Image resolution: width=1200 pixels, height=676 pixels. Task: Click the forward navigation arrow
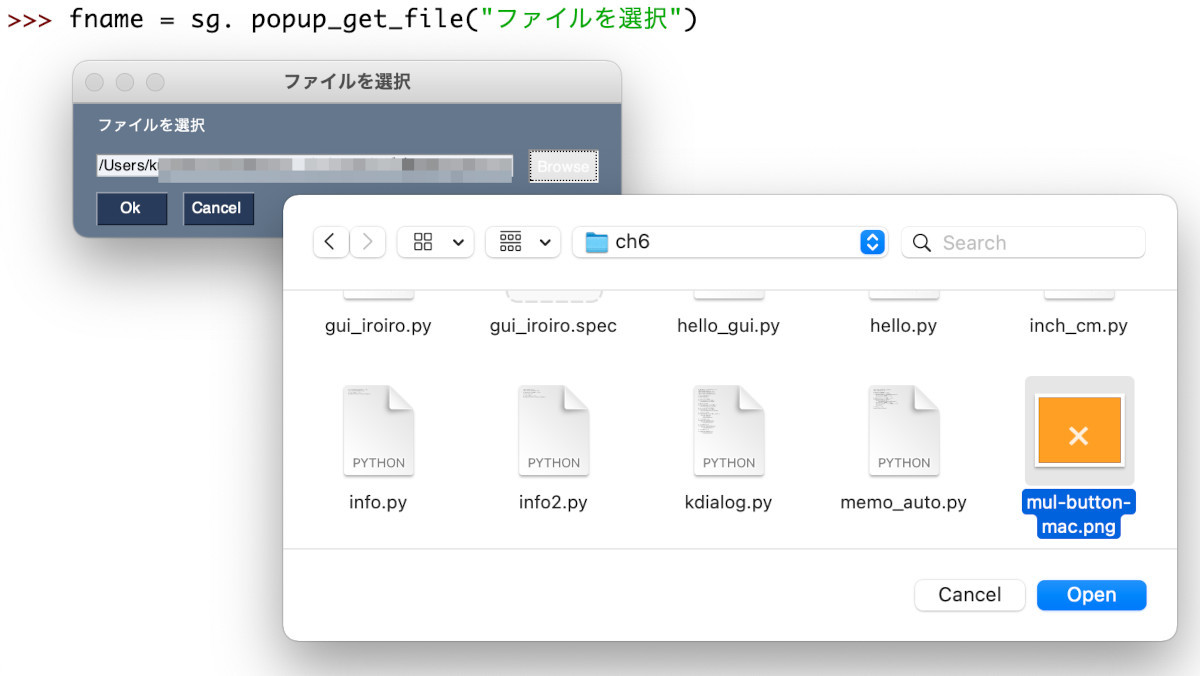click(367, 242)
